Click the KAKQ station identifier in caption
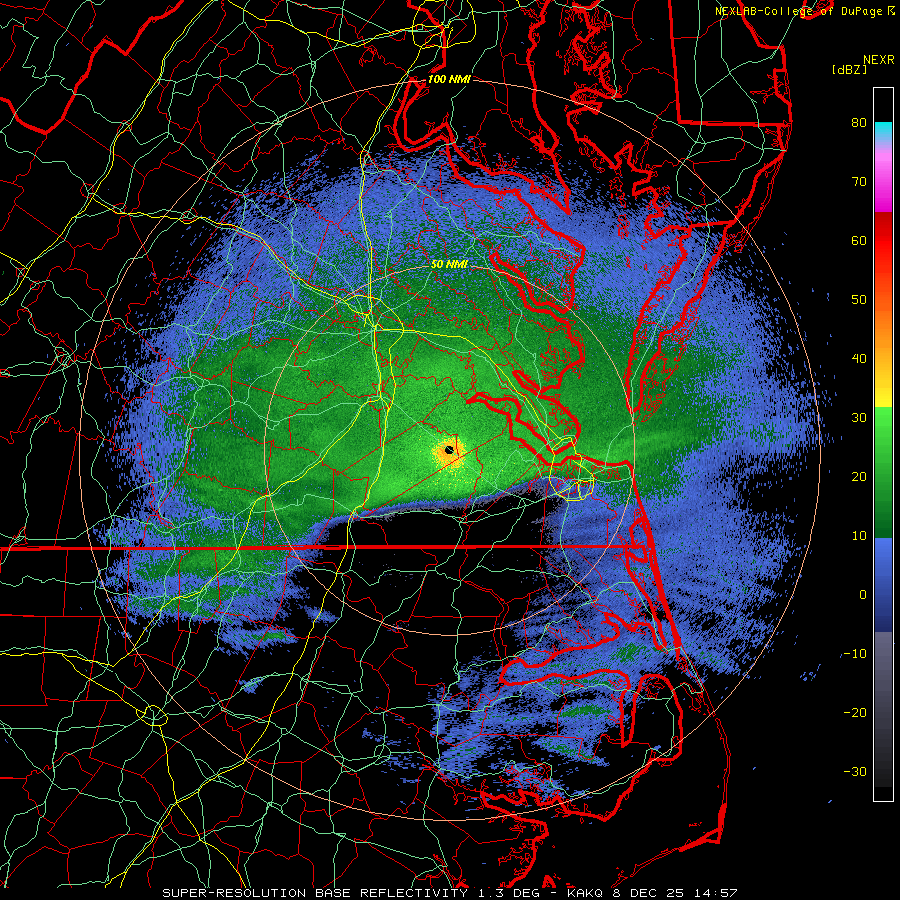 [584, 893]
